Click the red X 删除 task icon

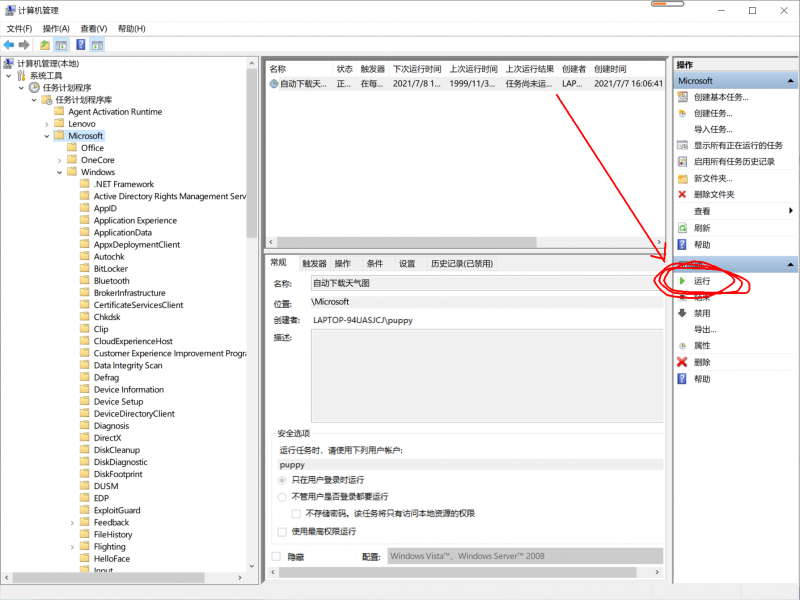pyautogui.click(x=683, y=362)
